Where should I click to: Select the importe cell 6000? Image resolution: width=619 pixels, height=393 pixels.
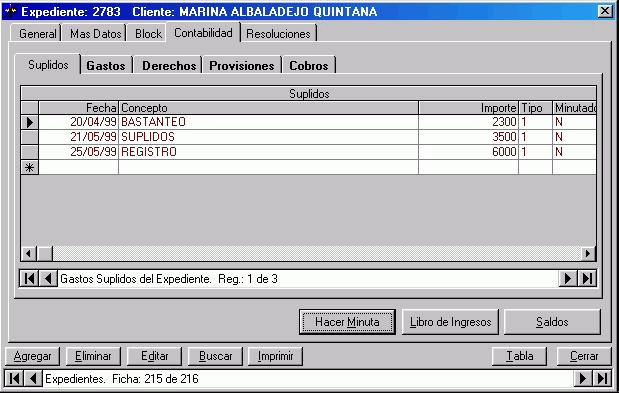tap(468, 152)
